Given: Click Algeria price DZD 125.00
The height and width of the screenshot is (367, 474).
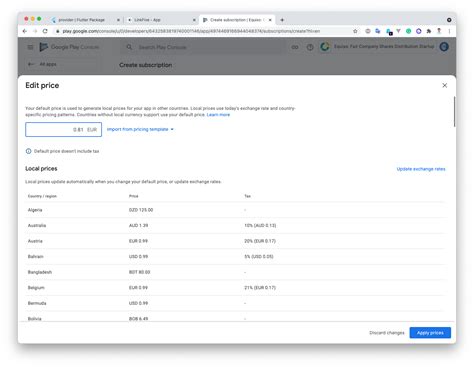Looking at the screenshot, I should click(x=141, y=210).
